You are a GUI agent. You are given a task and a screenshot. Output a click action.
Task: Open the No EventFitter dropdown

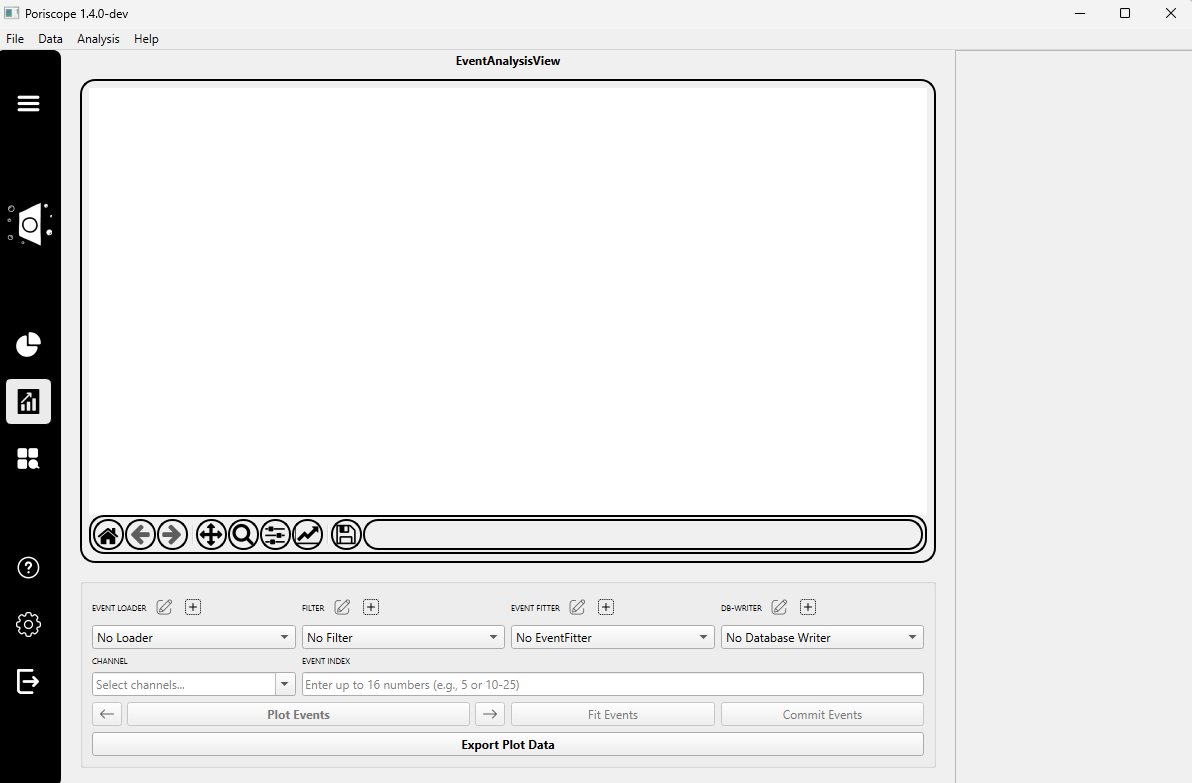612,637
